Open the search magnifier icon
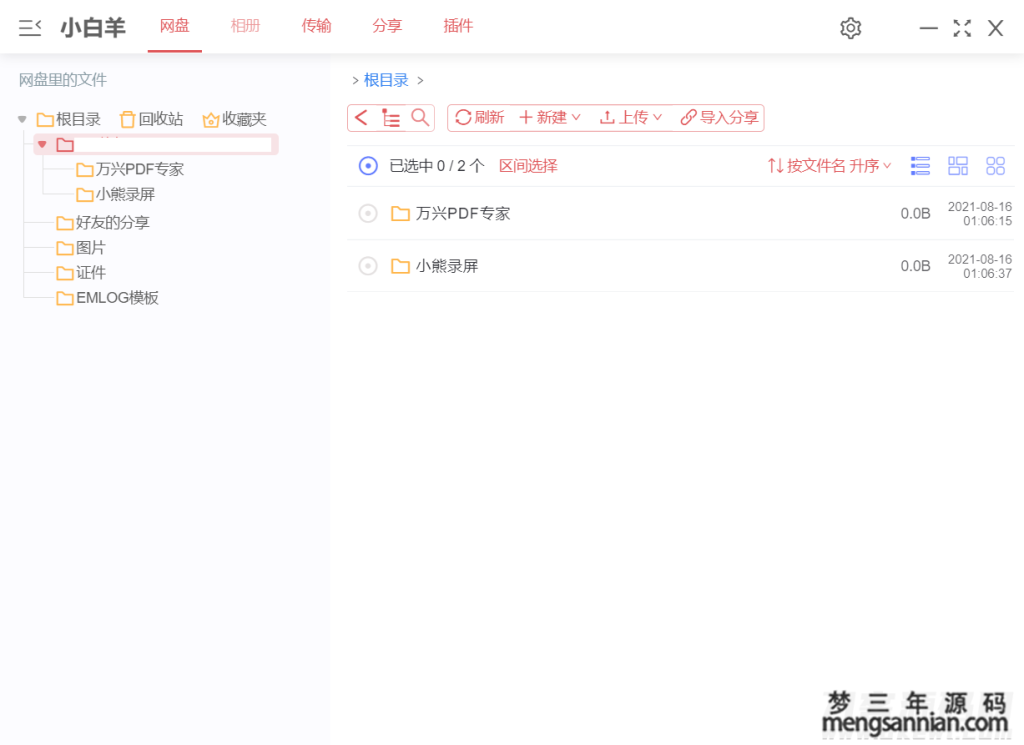 tap(420, 118)
